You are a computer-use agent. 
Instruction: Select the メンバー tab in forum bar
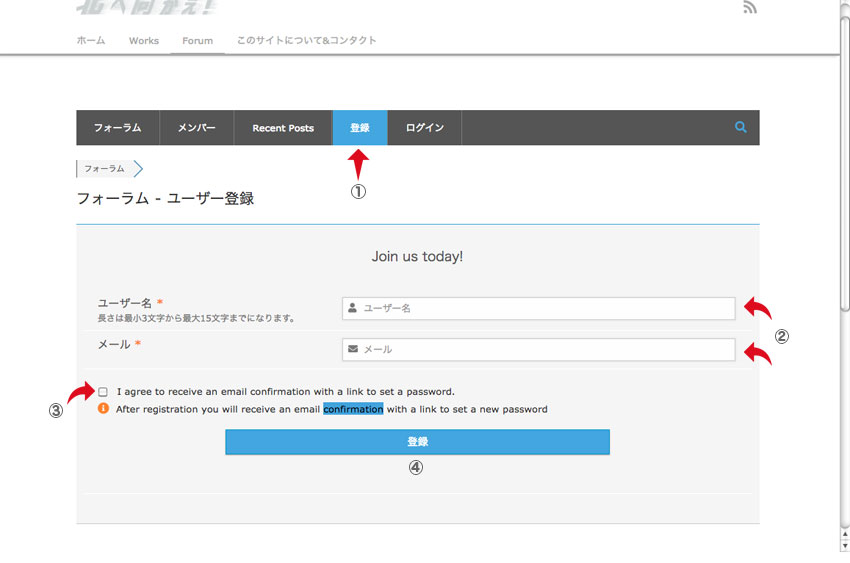point(196,128)
